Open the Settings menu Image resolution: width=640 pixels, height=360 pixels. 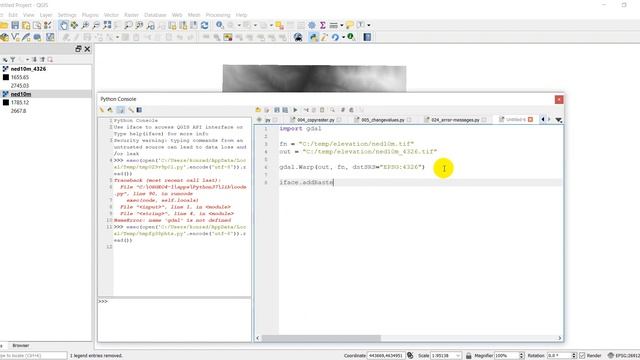pyautogui.click(x=67, y=15)
